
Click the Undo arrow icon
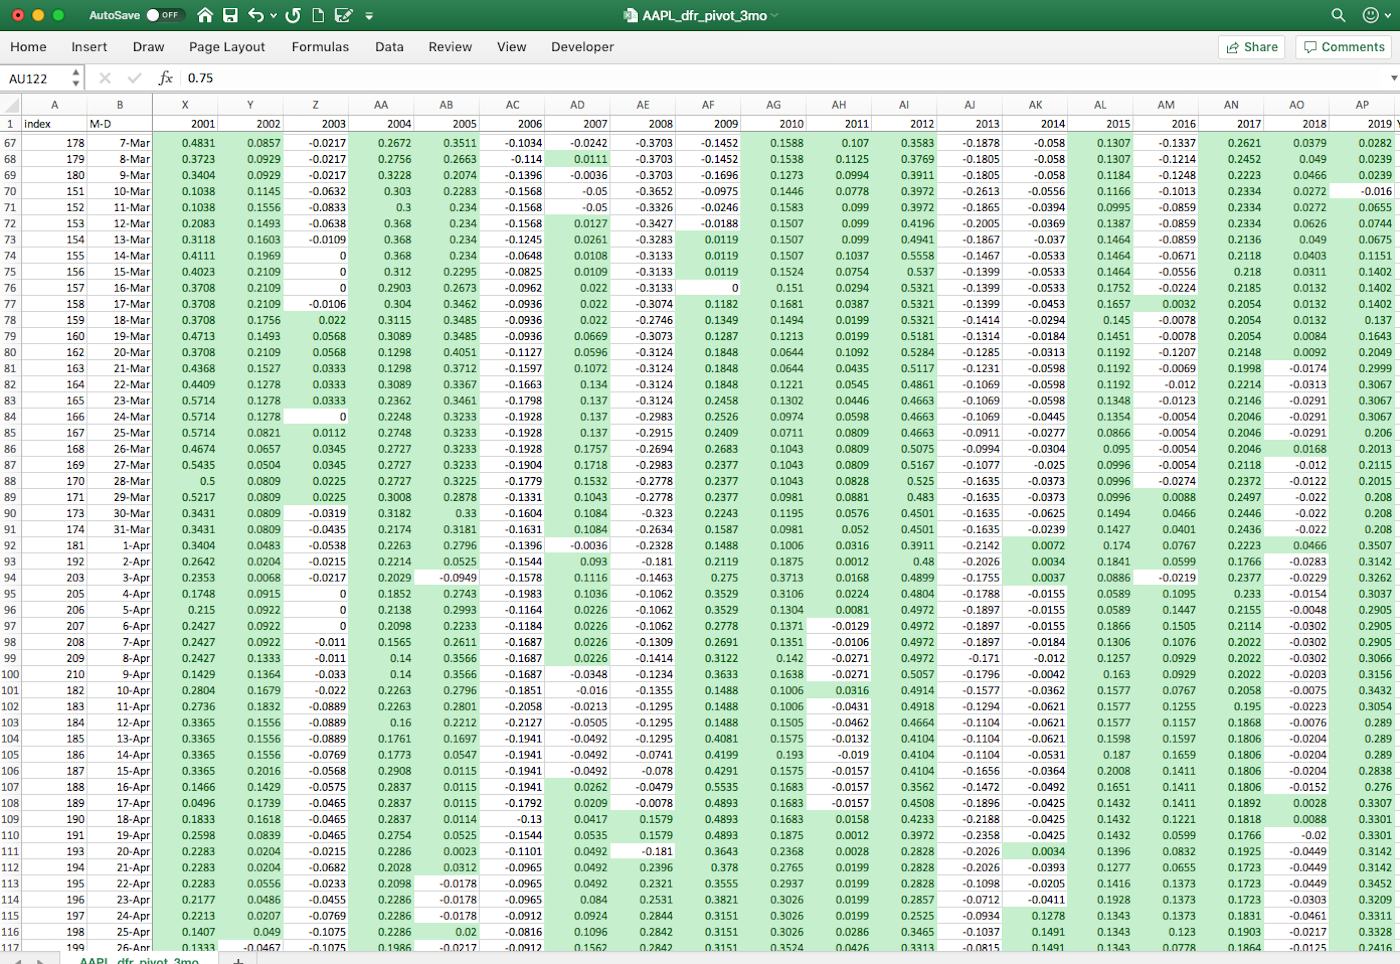[x=256, y=15]
